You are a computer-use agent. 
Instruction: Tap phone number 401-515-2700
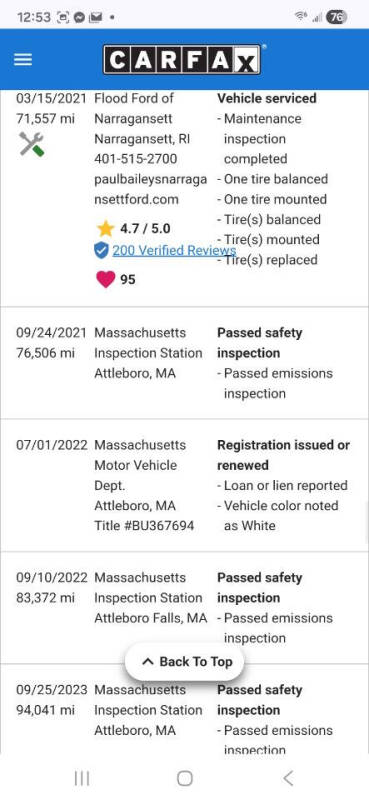(136, 159)
